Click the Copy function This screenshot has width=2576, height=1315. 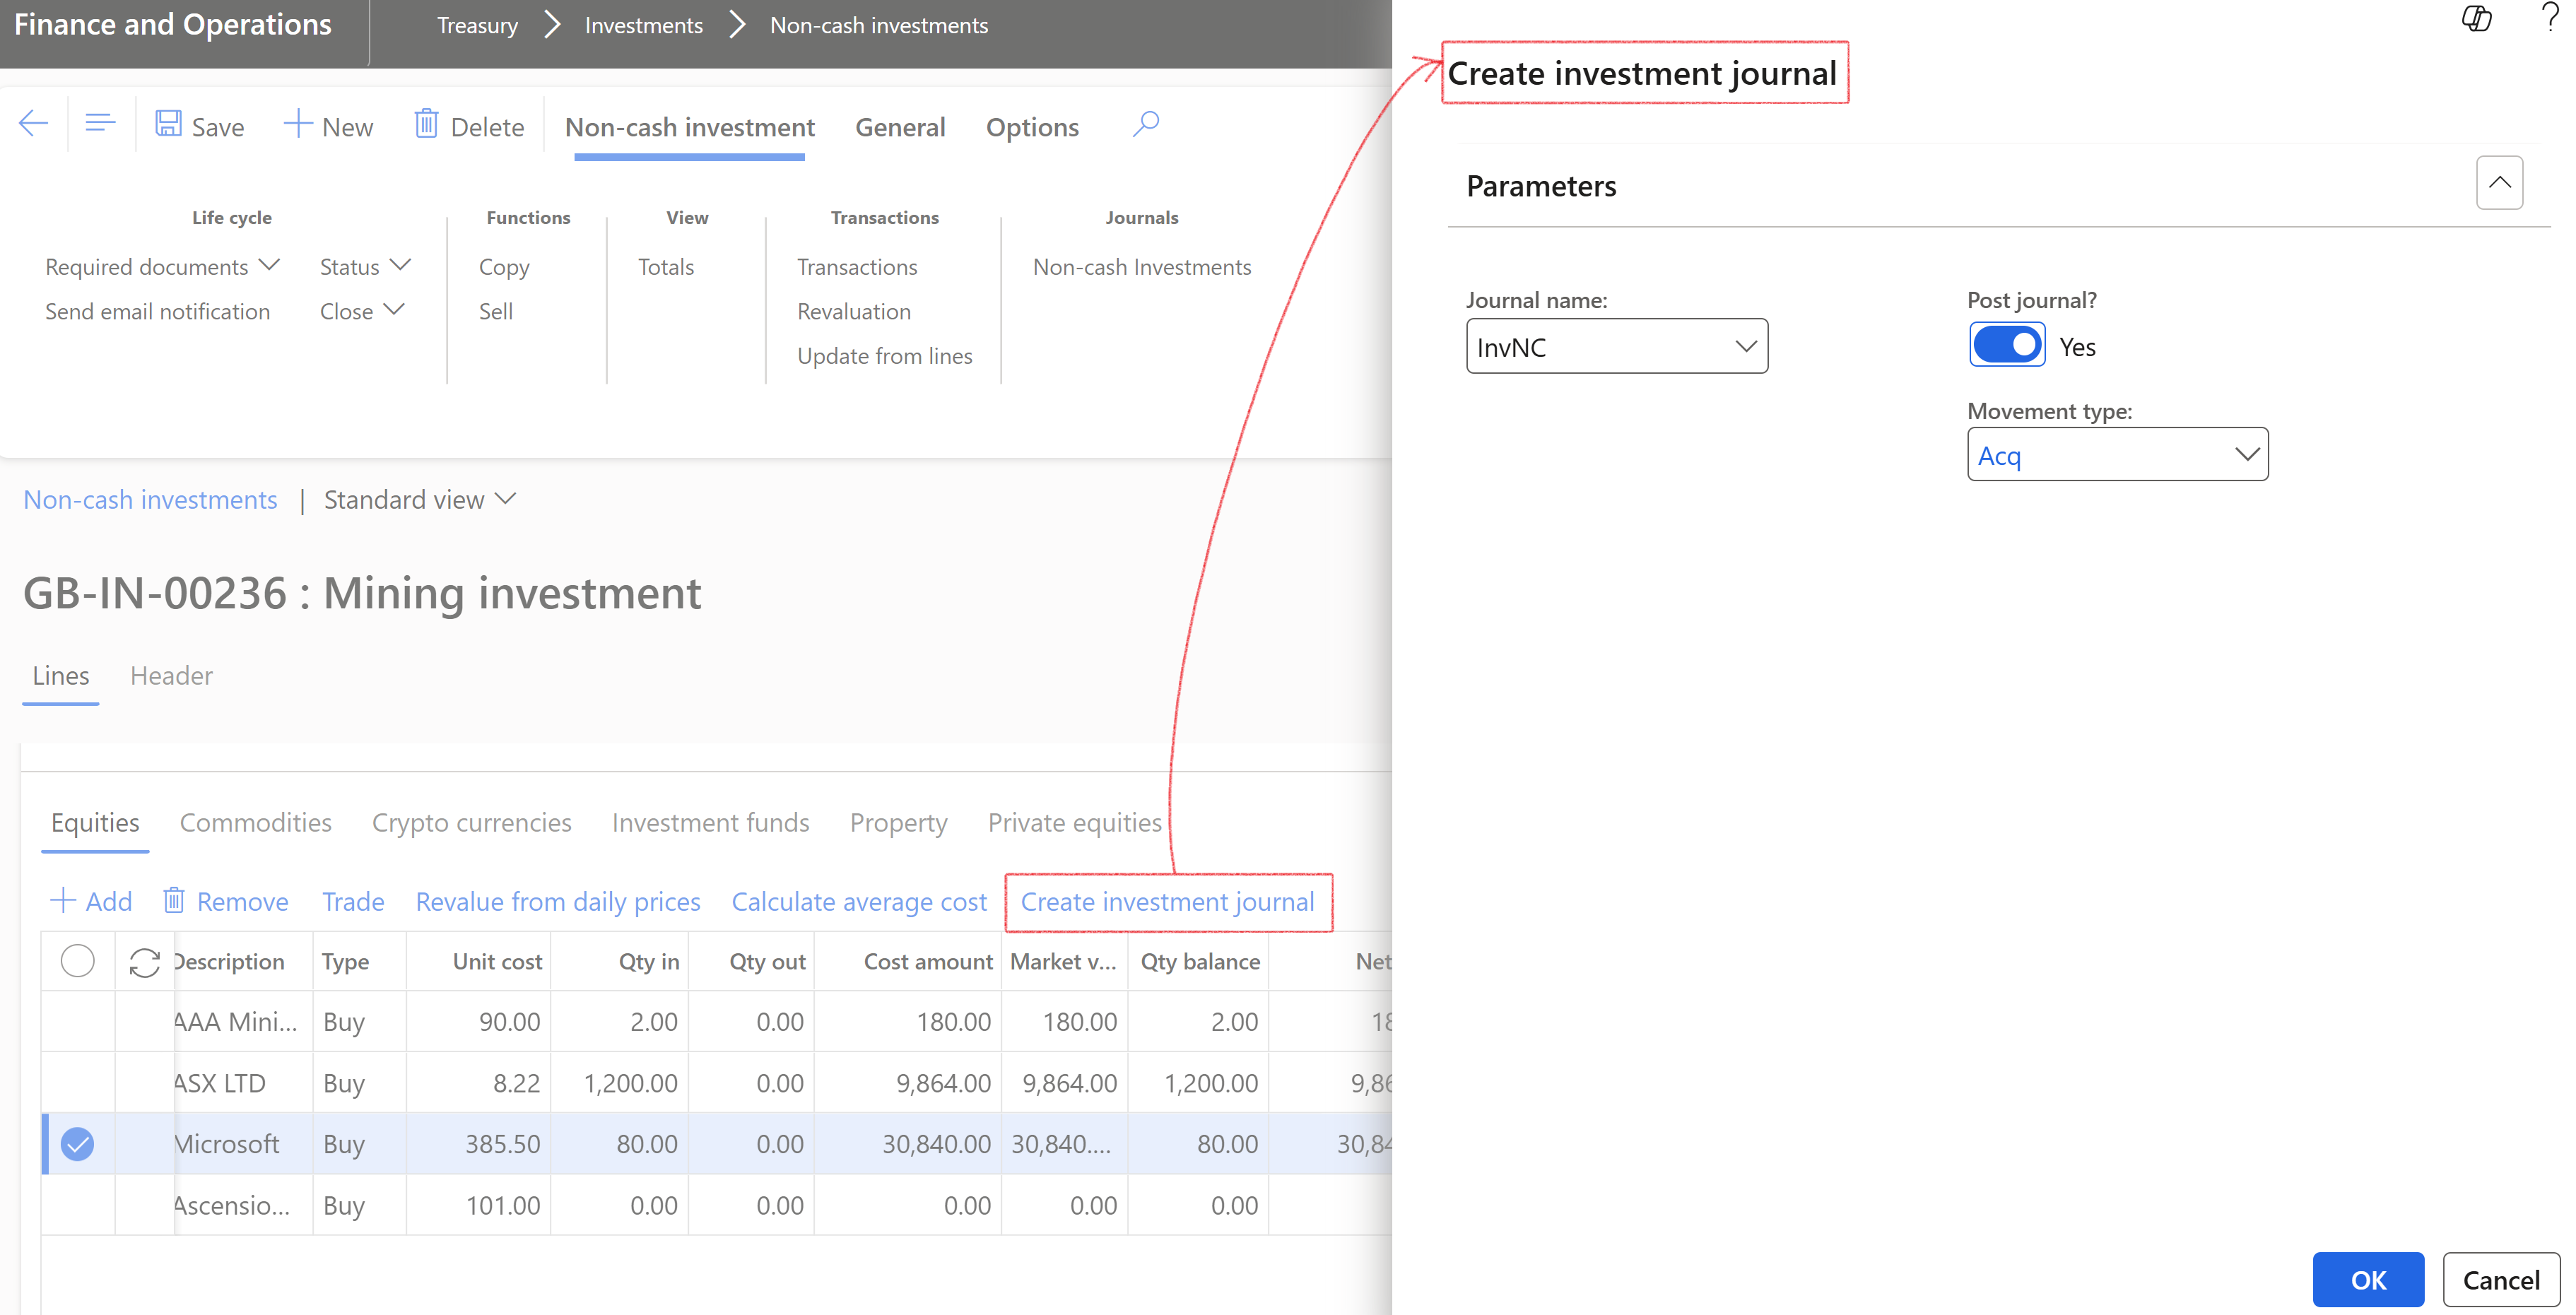[504, 268]
